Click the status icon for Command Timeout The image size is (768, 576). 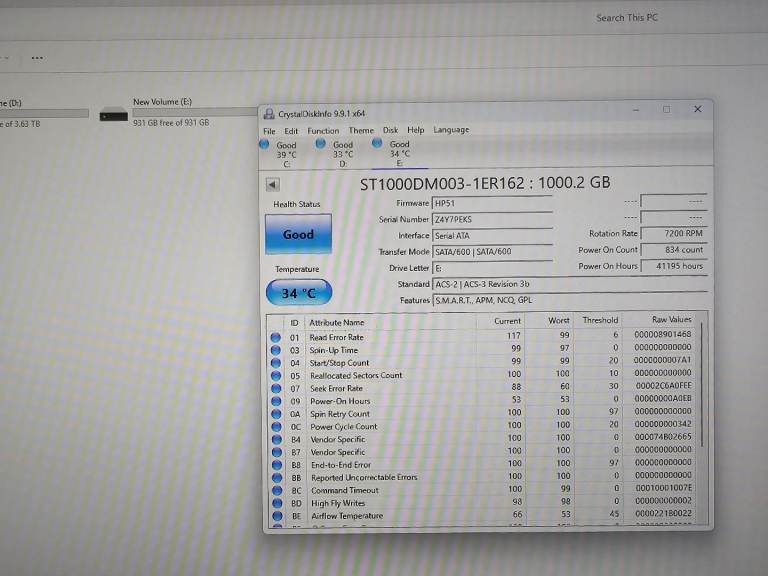point(277,490)
